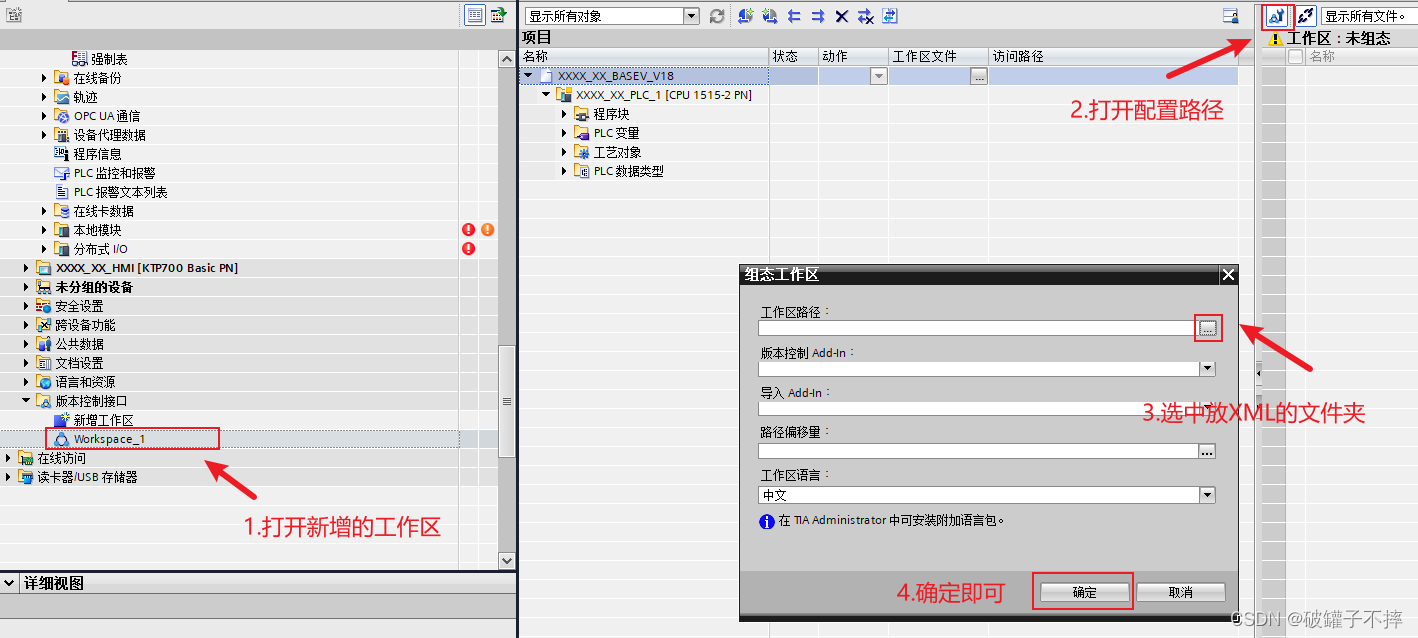The height and width of the screenshot is (638, 1418).
Task: Click the browse button next to 工作区路径
Action: pyautogui.click(x=1208, y=328)
